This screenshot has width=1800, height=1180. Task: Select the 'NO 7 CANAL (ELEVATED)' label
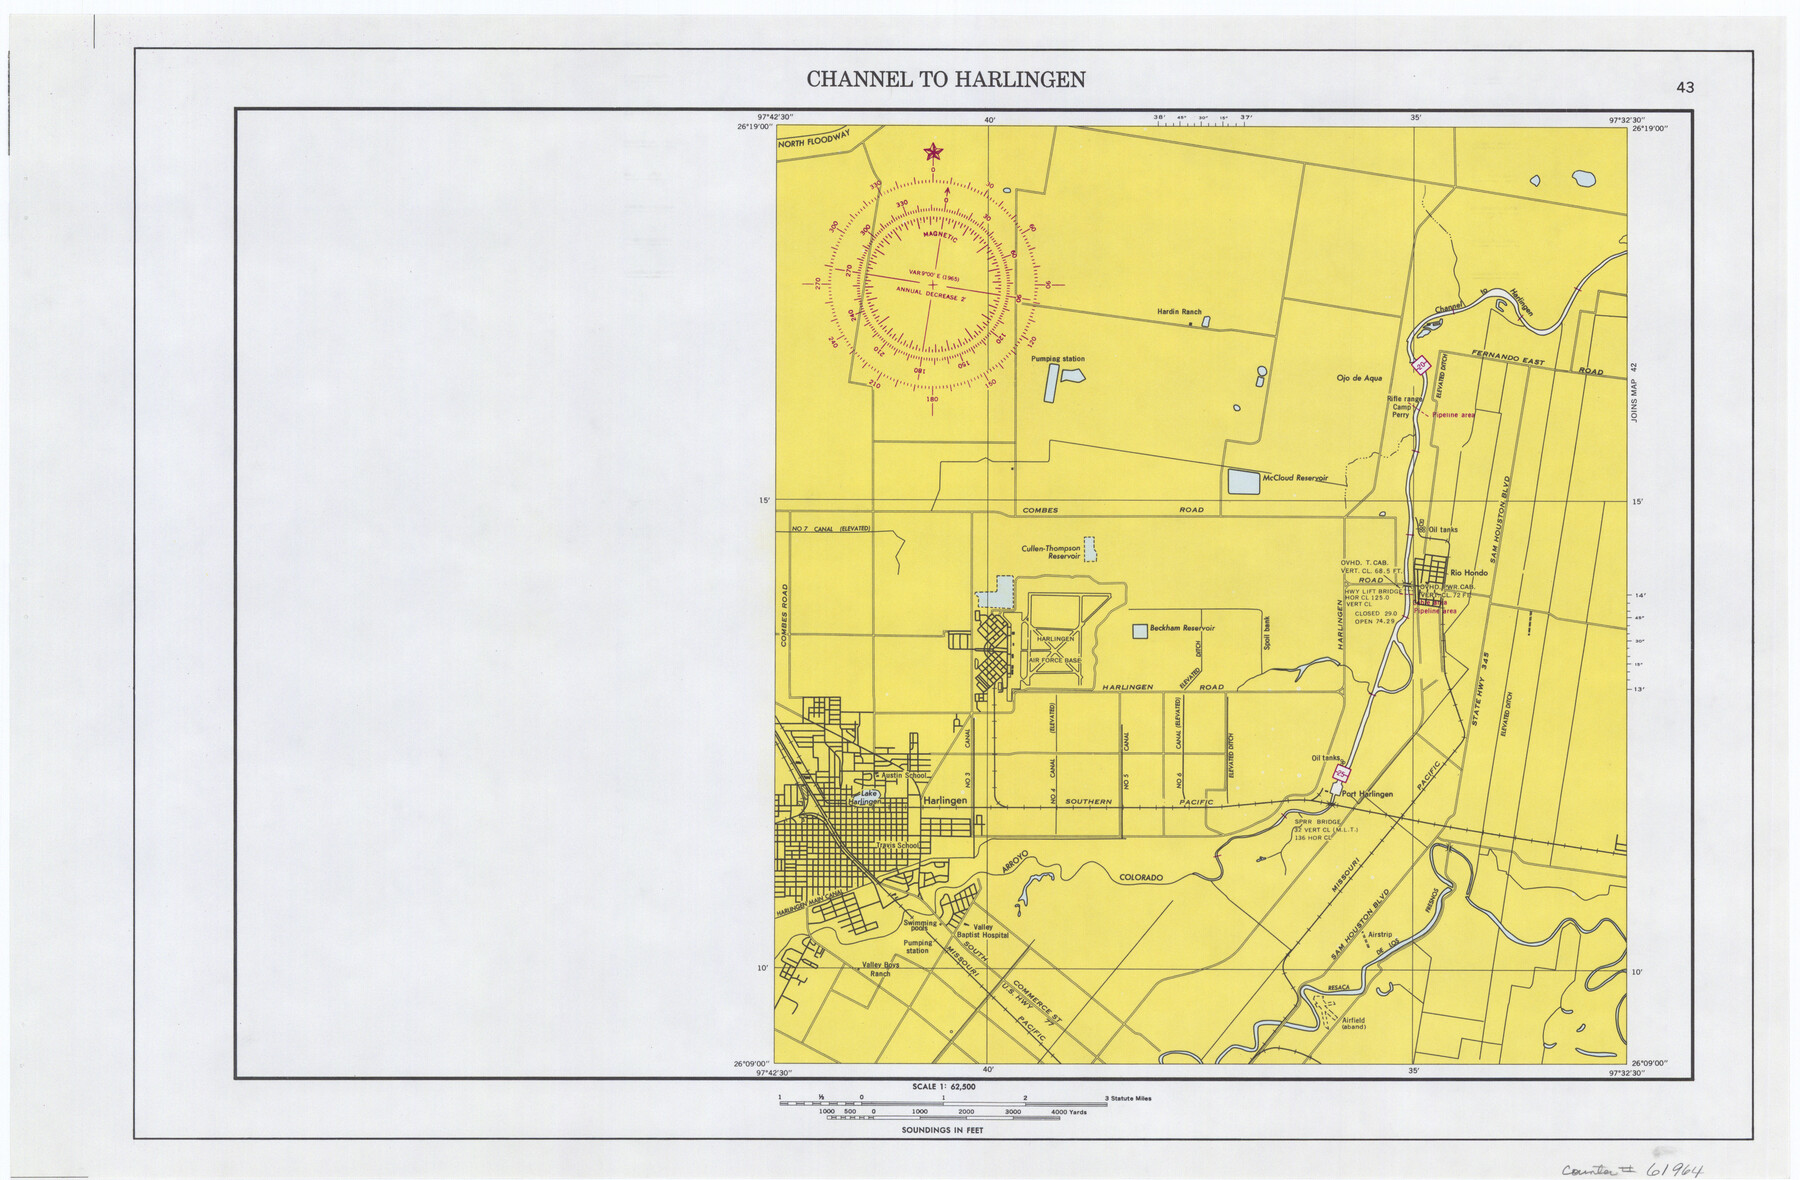click(831, 529)
